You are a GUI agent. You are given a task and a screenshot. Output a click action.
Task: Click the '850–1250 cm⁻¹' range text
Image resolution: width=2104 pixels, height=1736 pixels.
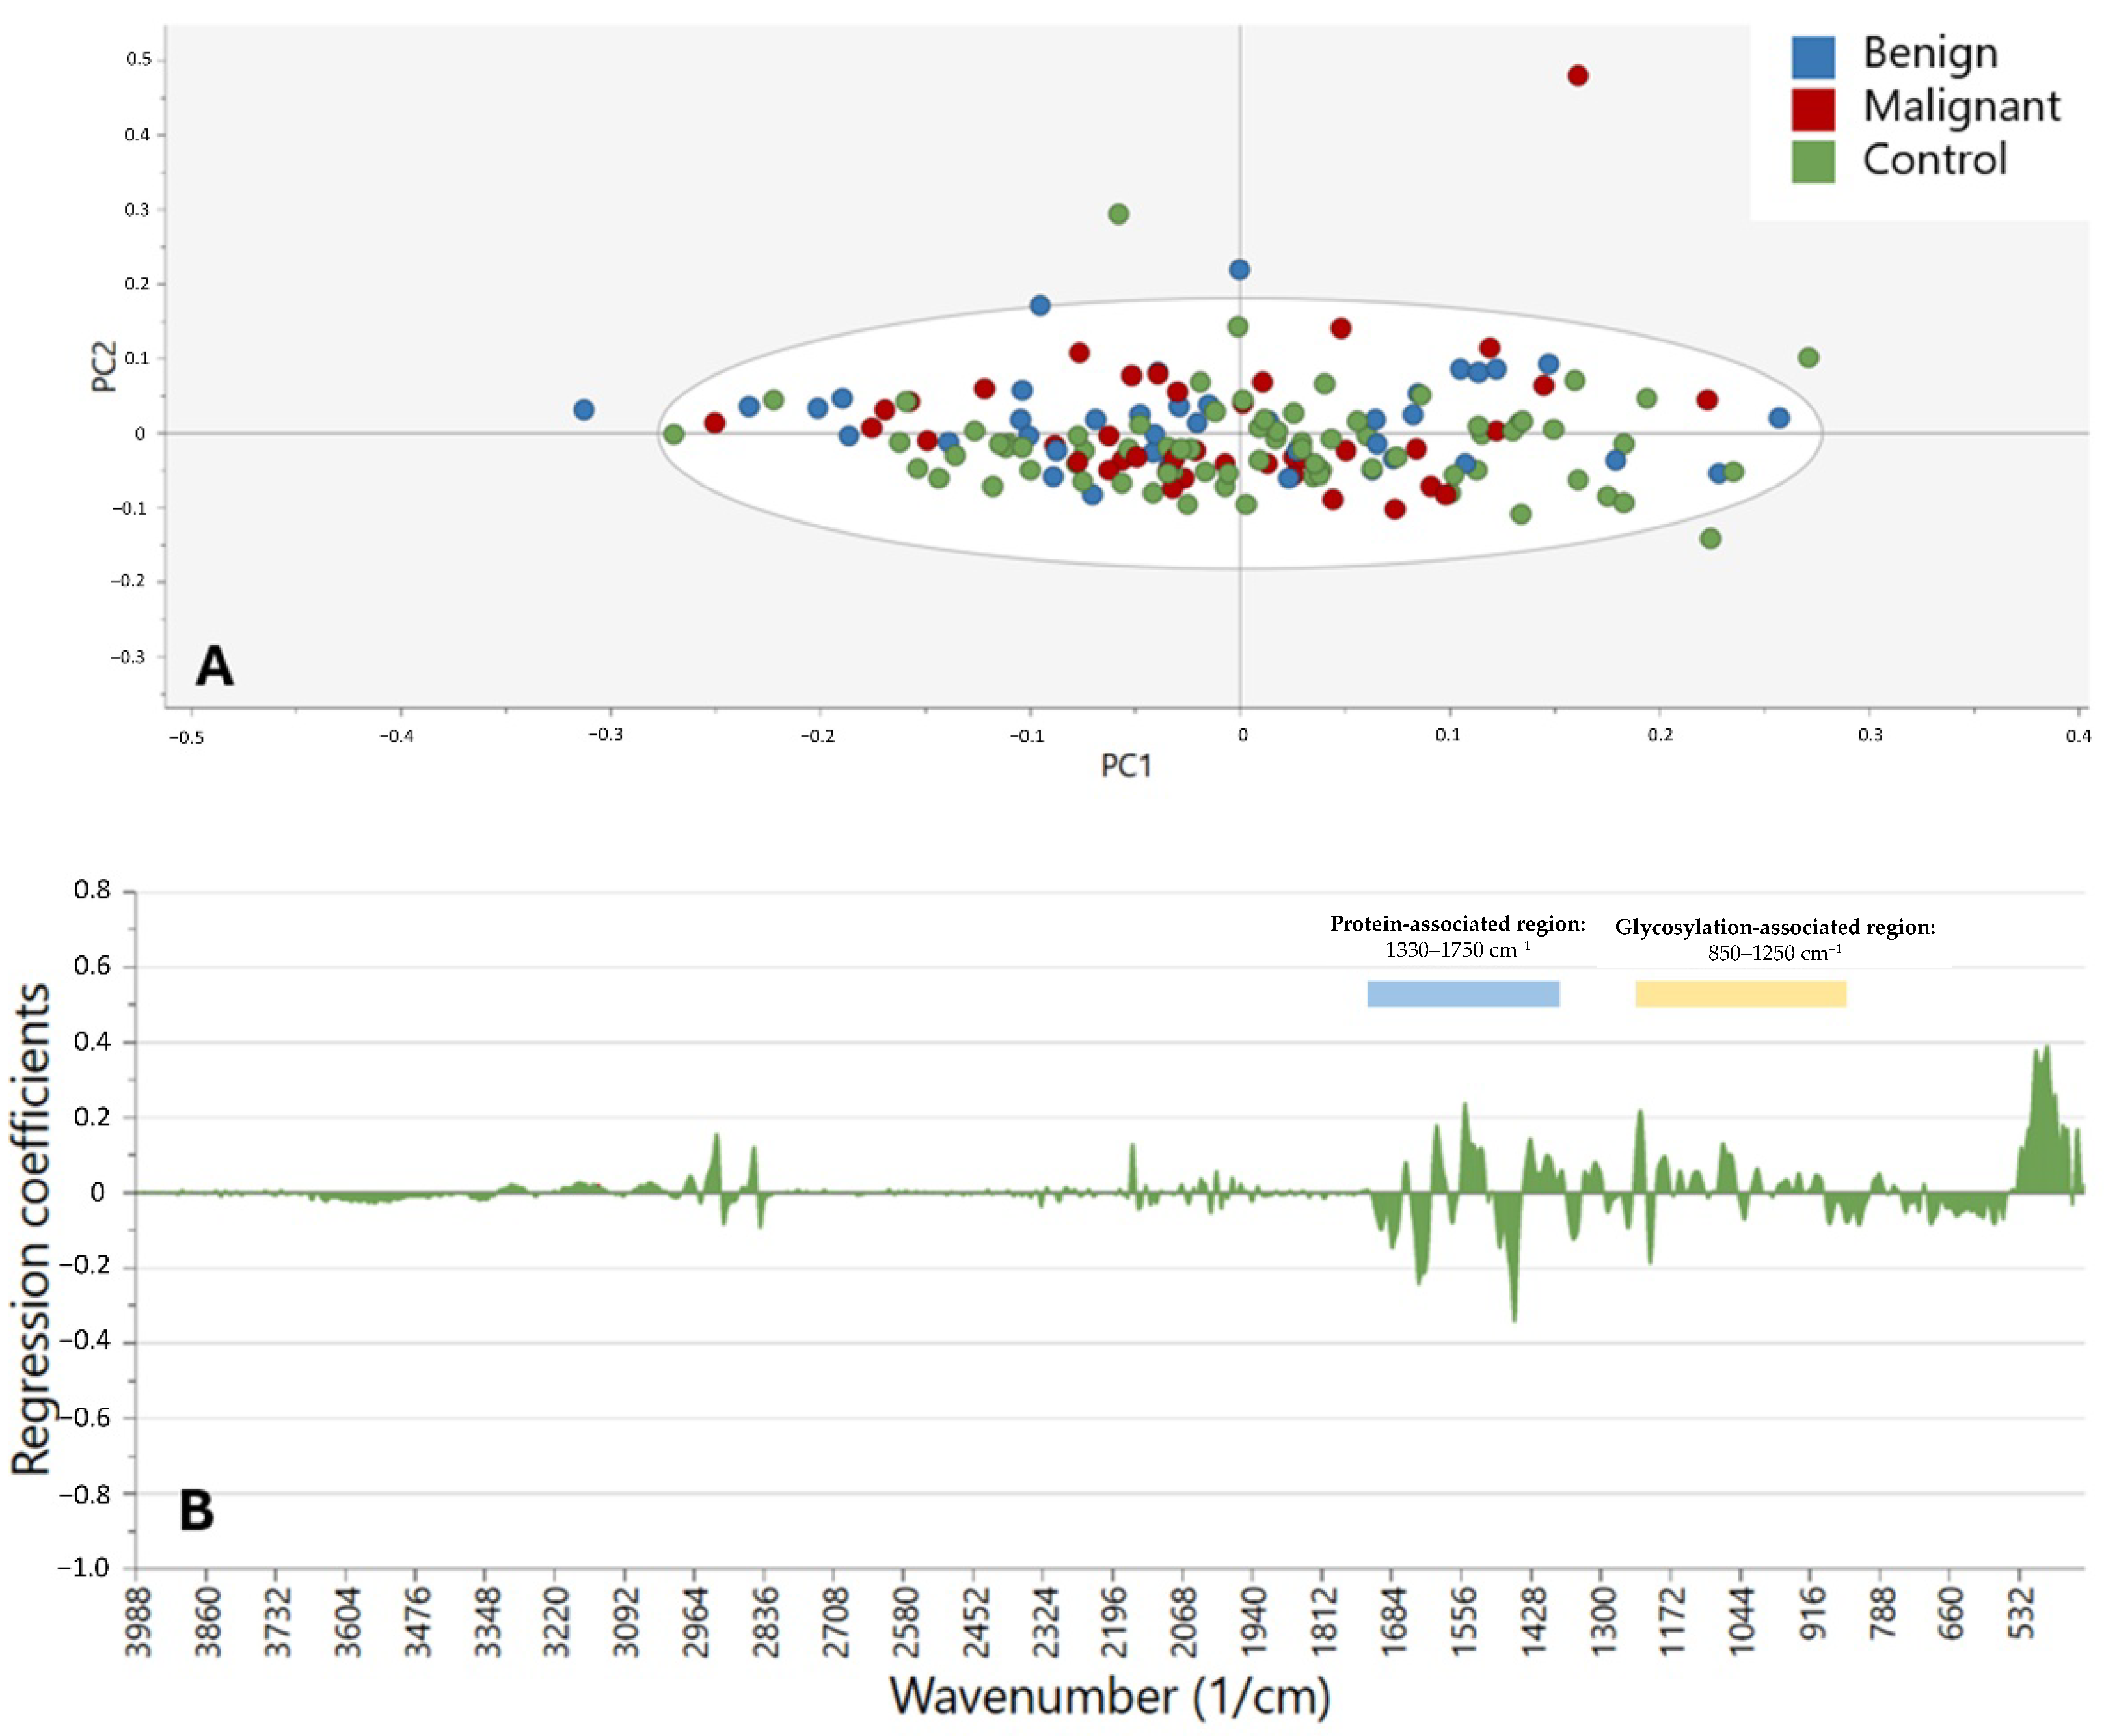(1774, 953)
